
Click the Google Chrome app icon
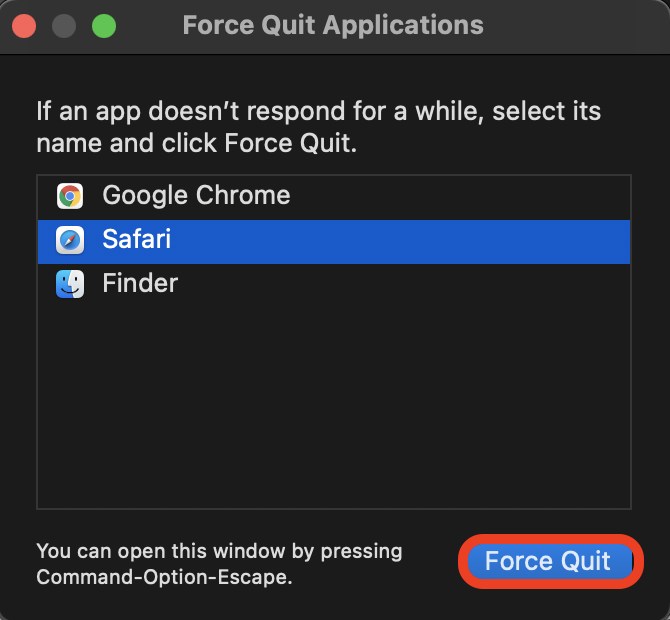[x=70, y=196]
